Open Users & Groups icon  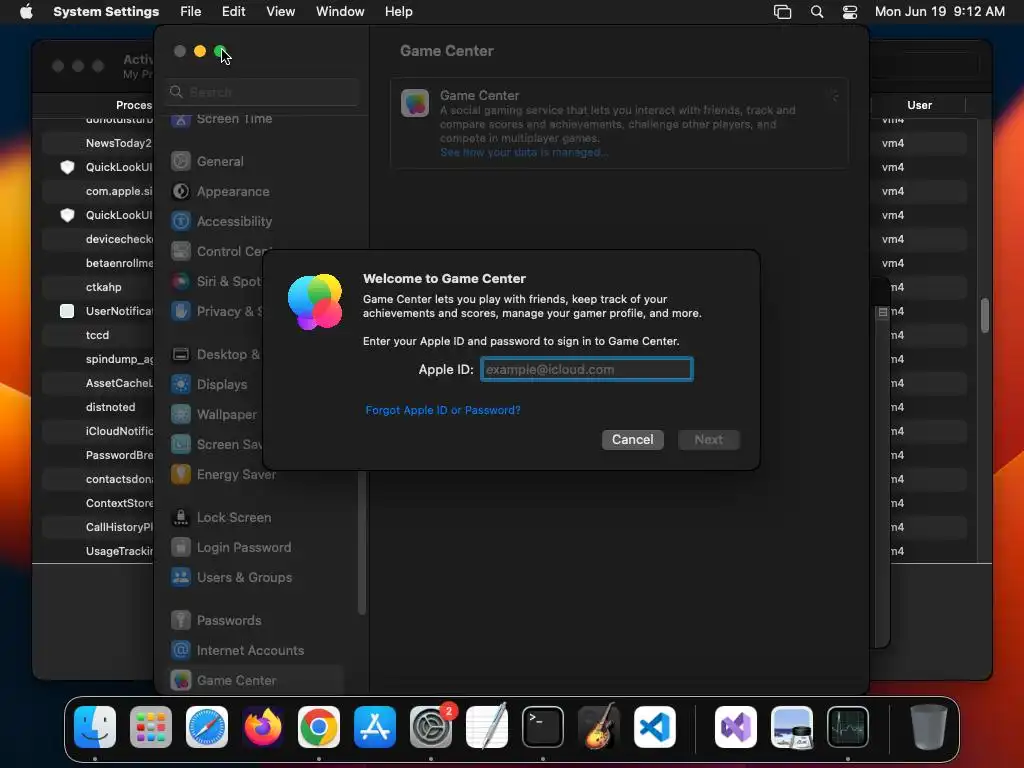pyautogui.click(x=181, y=578)
